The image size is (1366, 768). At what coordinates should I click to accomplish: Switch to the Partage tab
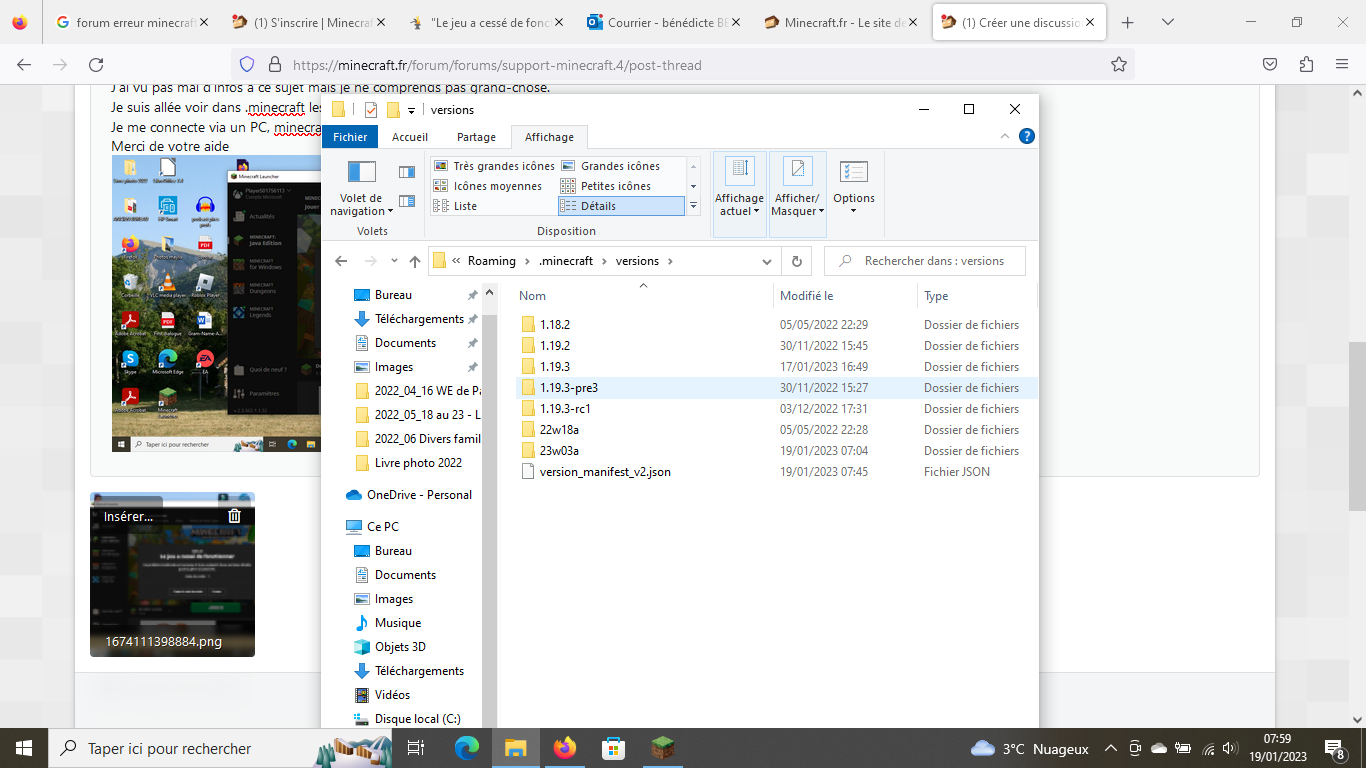click(x=476, y=137)
